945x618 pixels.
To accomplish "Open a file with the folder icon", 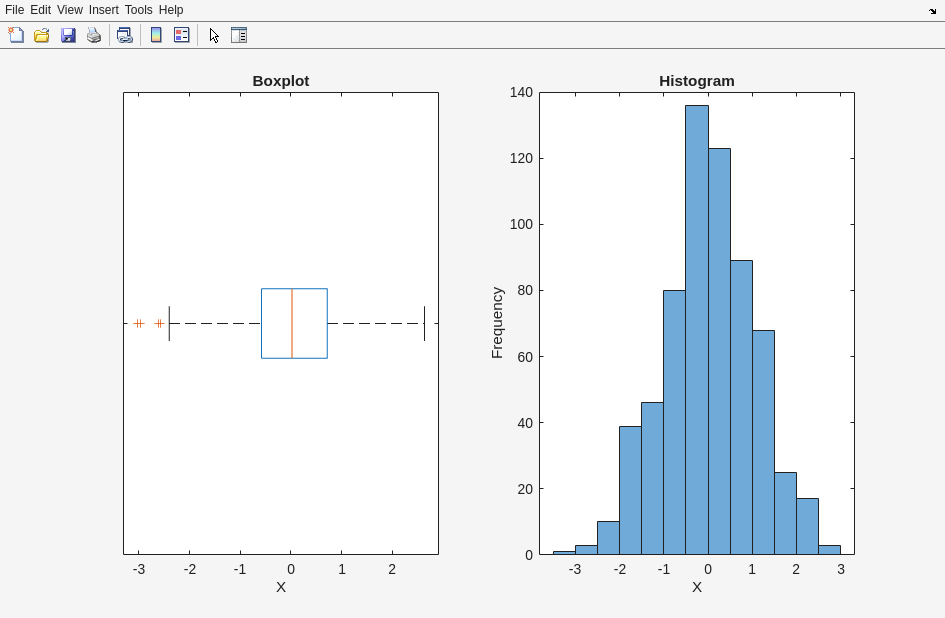I will coord(42,35).
